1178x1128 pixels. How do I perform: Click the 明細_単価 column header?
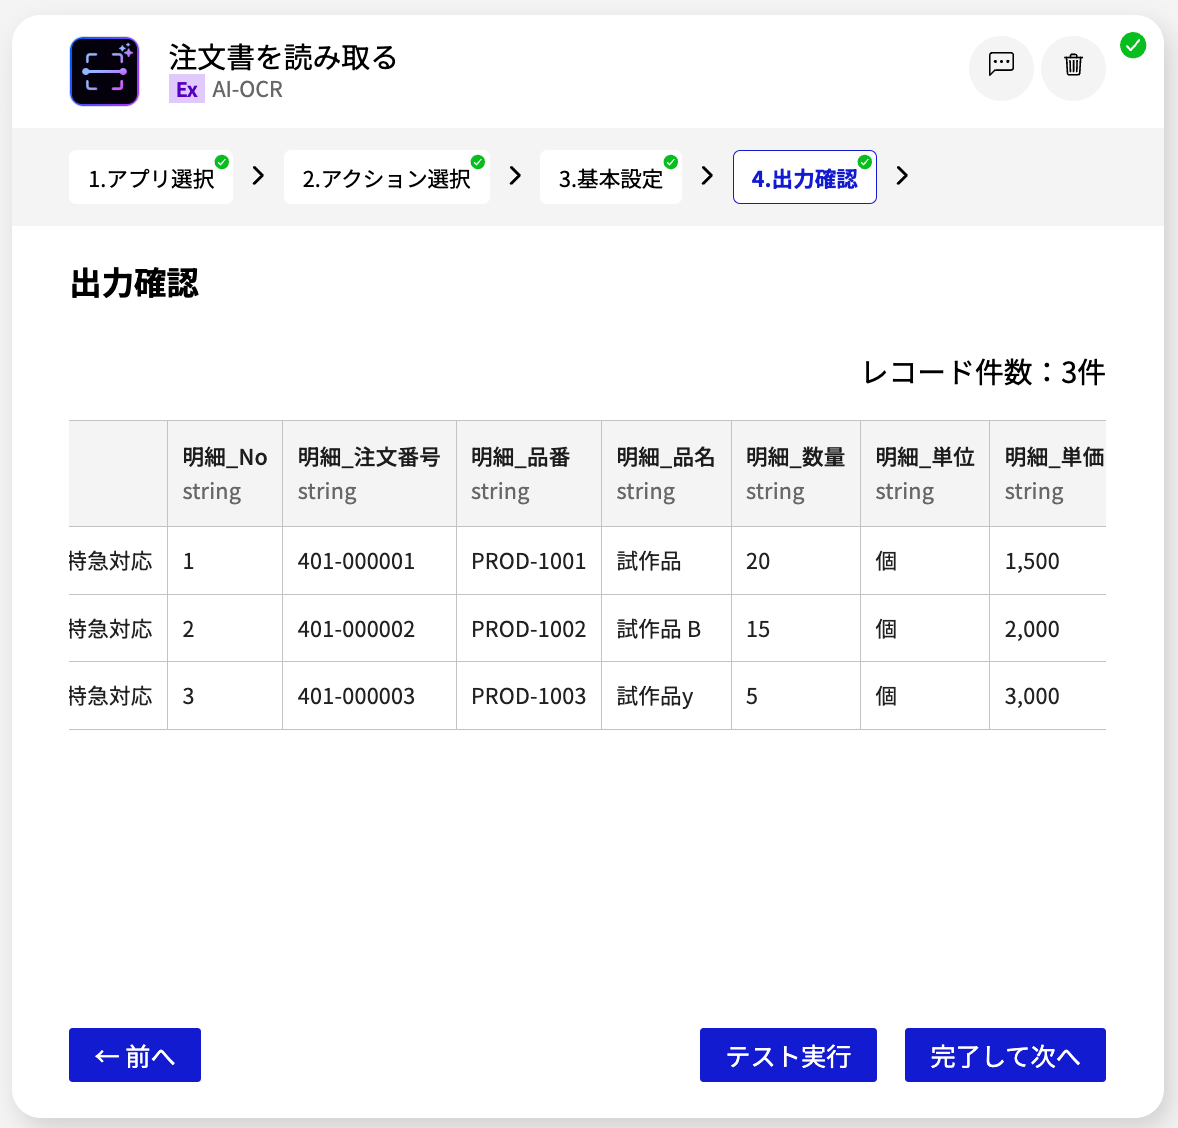(x=1048, y=473)
